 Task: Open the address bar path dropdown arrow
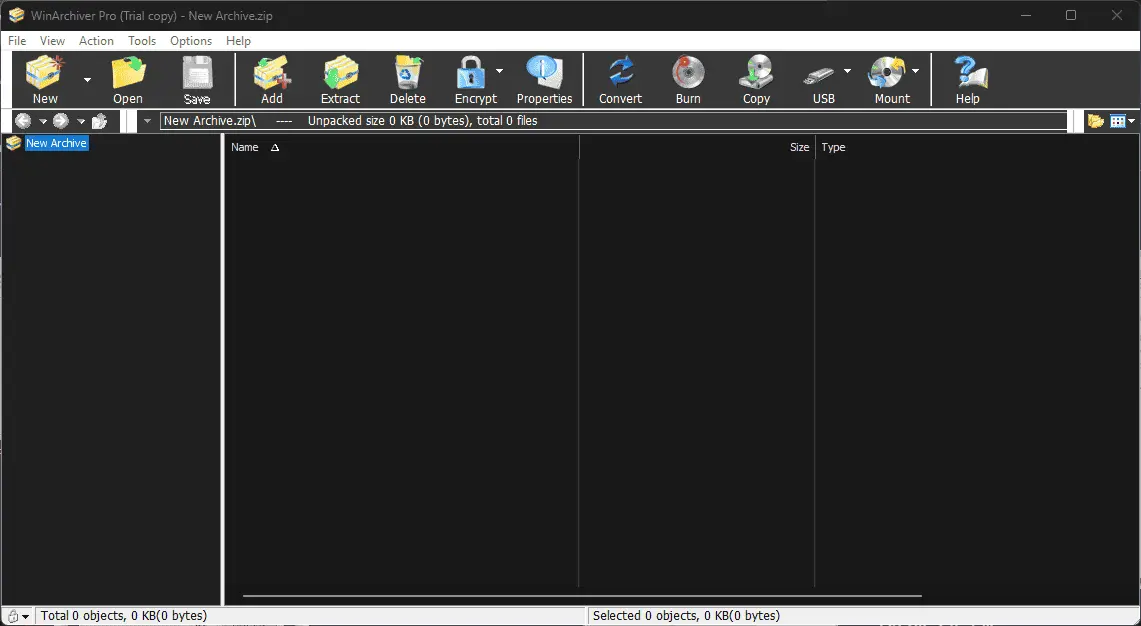(x=148, y=121)
